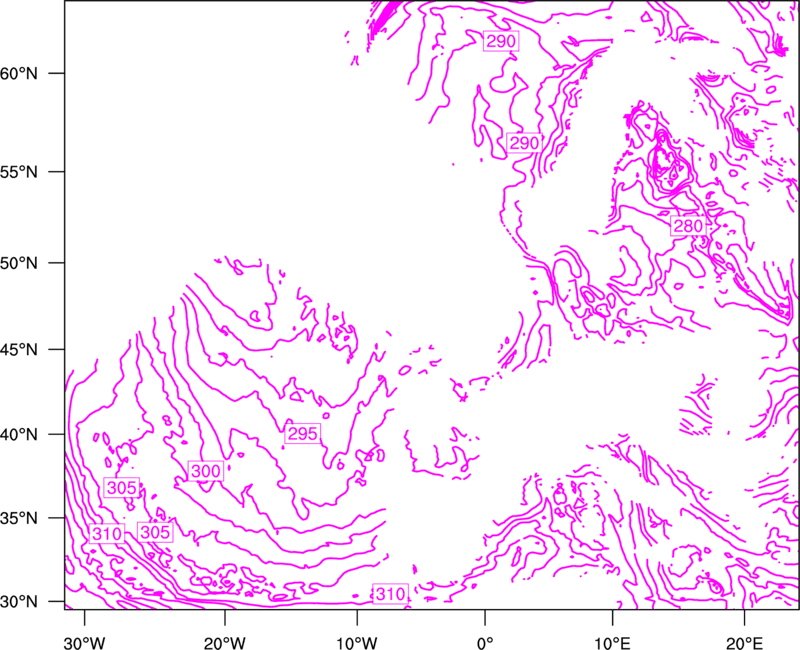This screenshot has height=650, width=800.
Task: Select the 10°E longitude axis label
Action: coord(612,643)
